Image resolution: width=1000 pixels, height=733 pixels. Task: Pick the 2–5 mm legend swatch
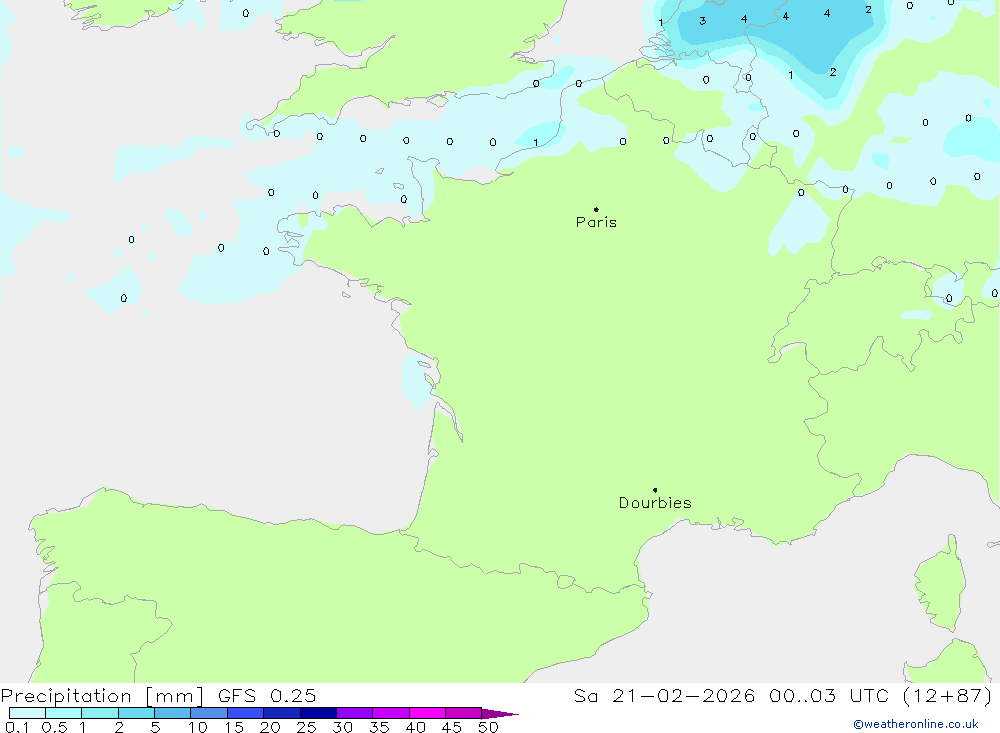click(136, 713)
